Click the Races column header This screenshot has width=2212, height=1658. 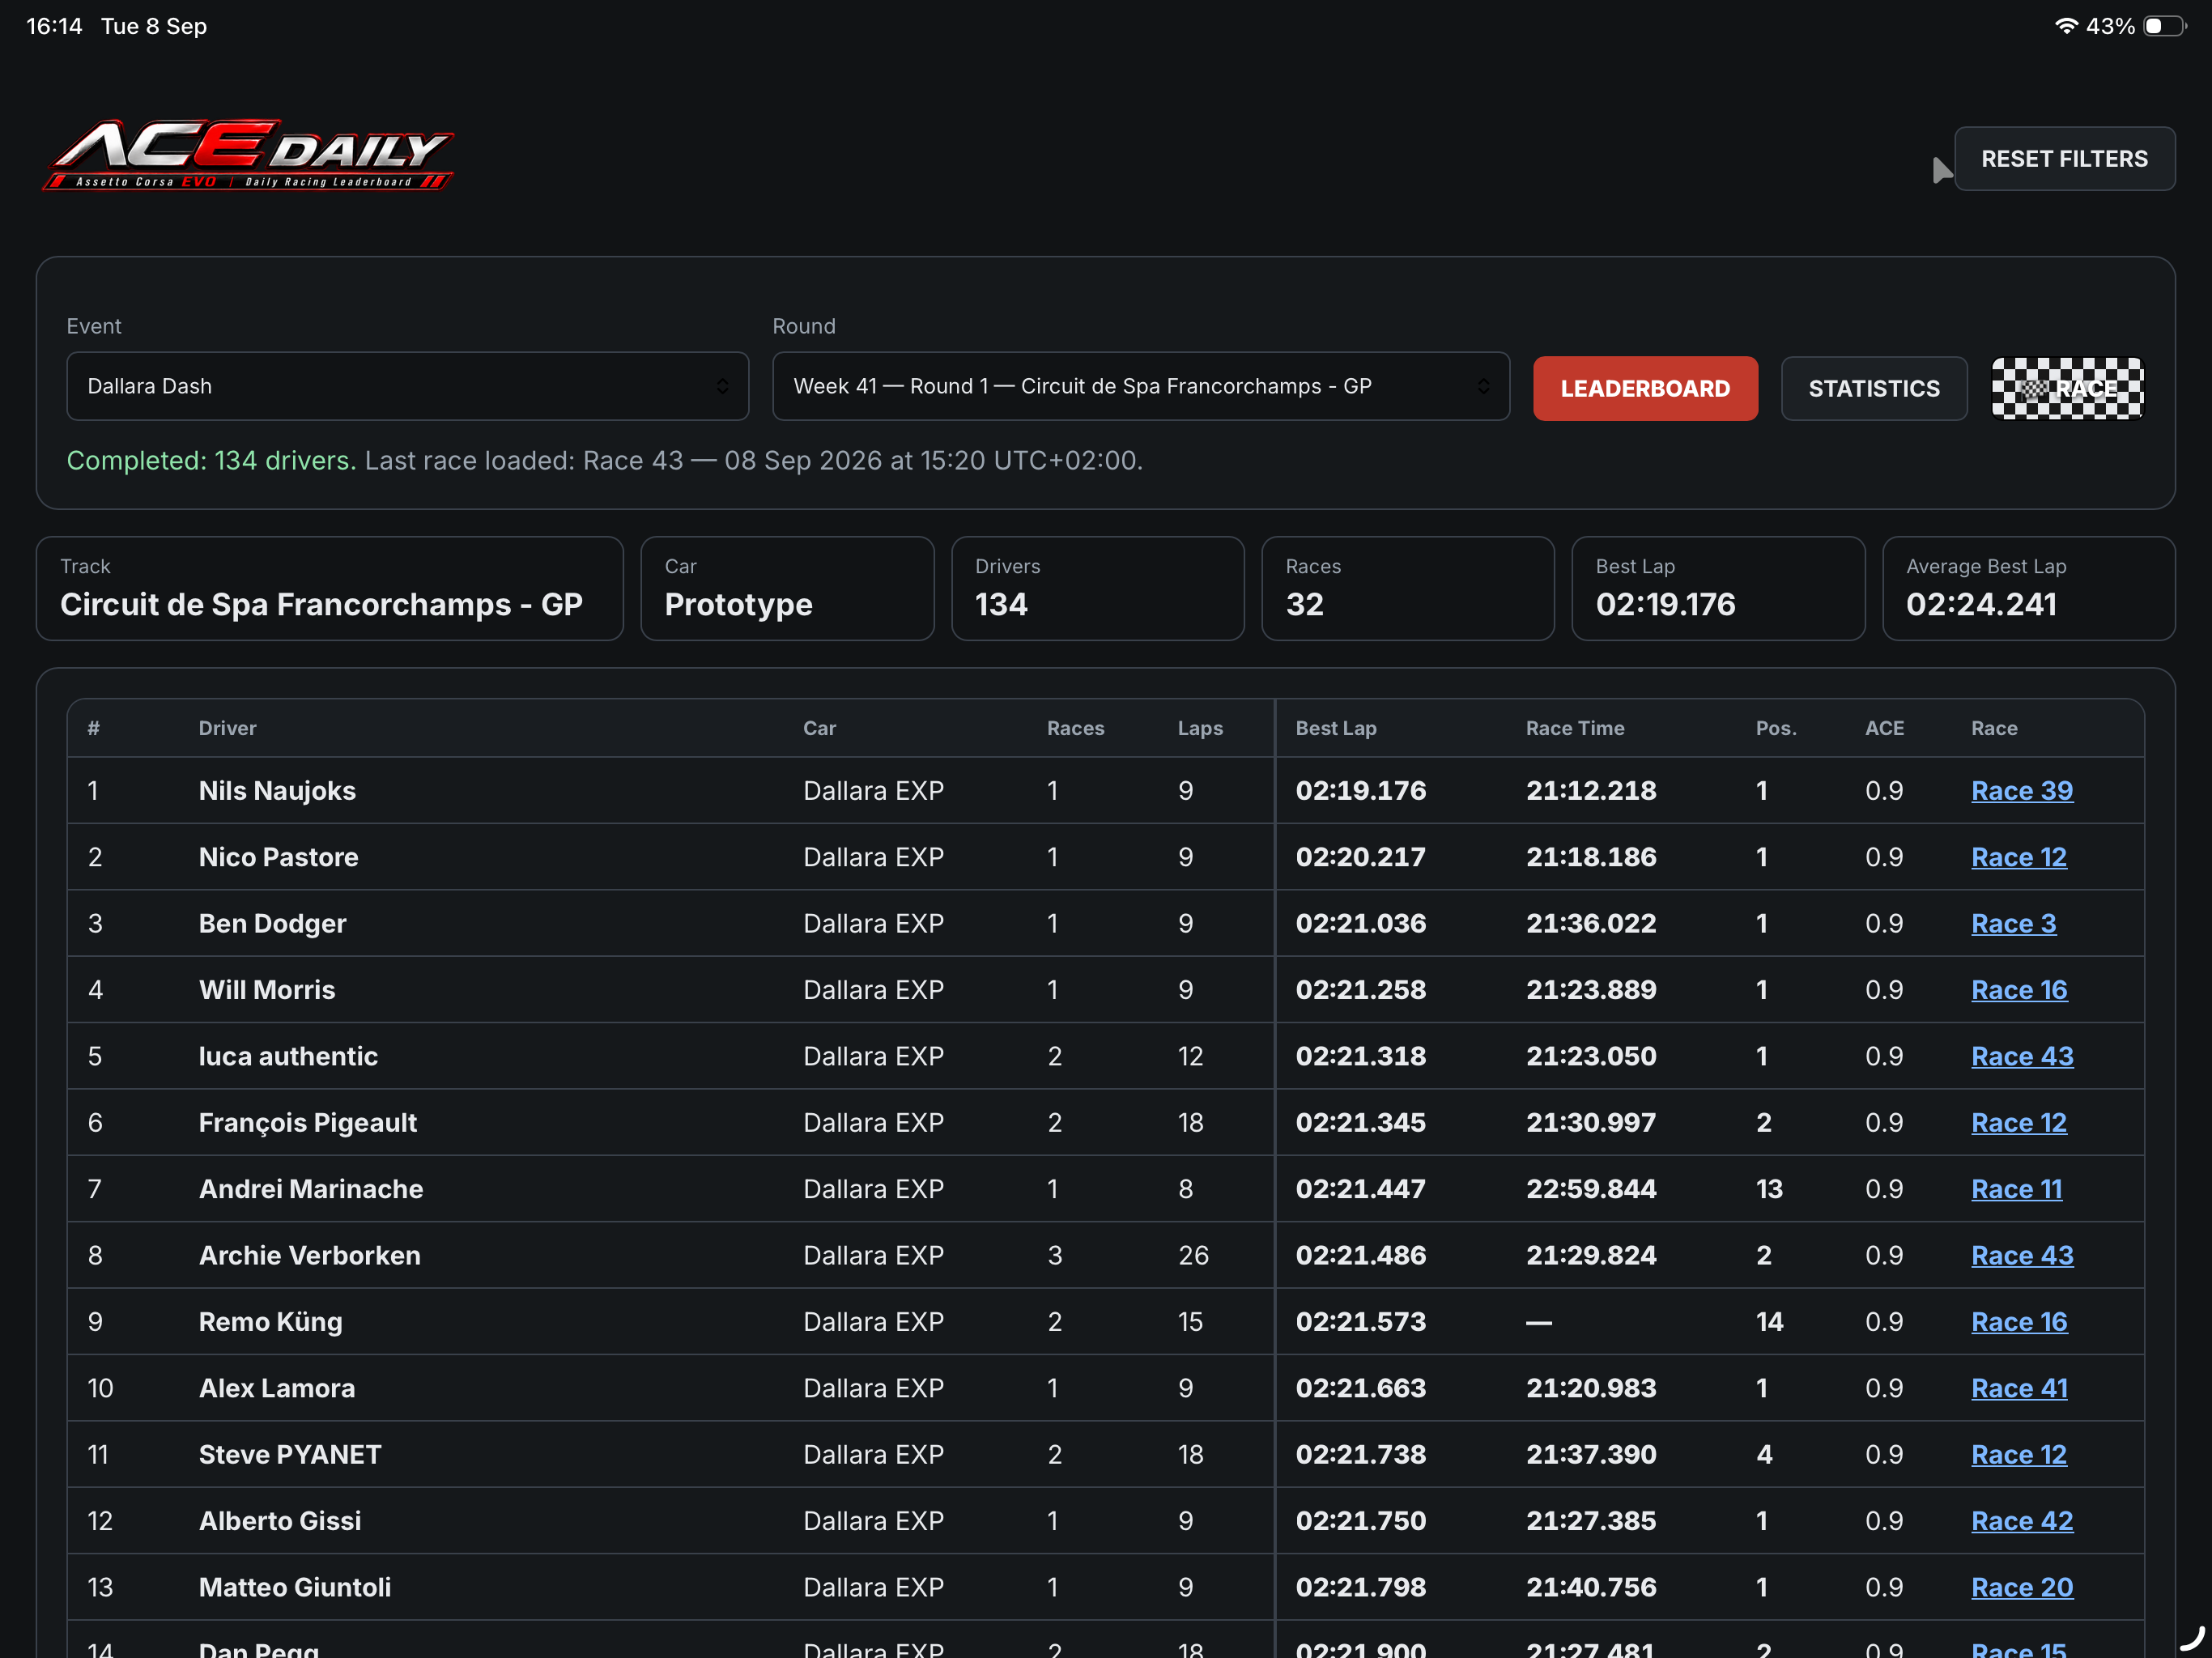coord(1075,728)
